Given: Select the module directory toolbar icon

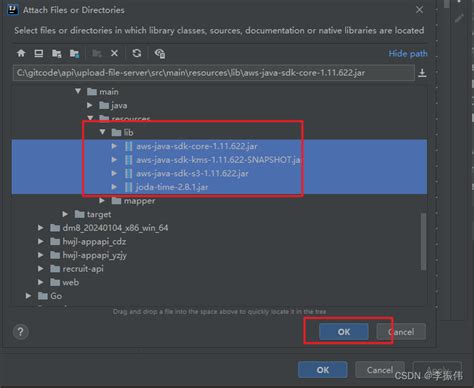Looking at the screenshot, I should click(74, 53).
